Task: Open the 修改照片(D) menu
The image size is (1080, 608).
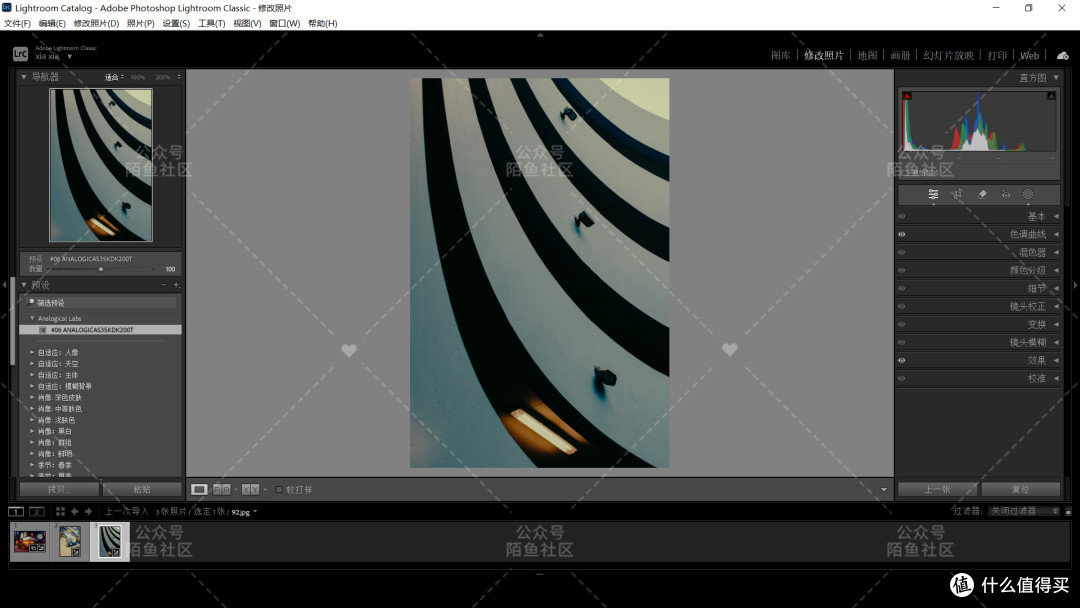Action: pos(96,23)
